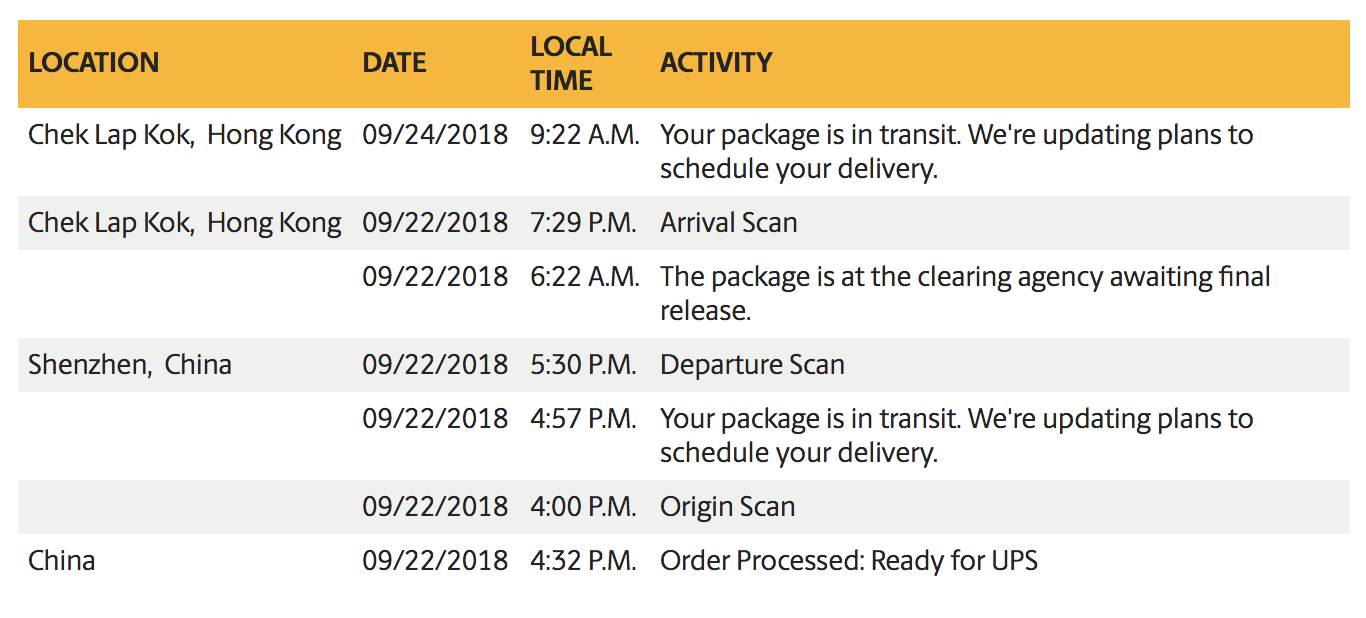Image resolution: width=1366 pixels, height=618 pixels.
Task: Click the Departure Scan activity
Action: point(752,364)
